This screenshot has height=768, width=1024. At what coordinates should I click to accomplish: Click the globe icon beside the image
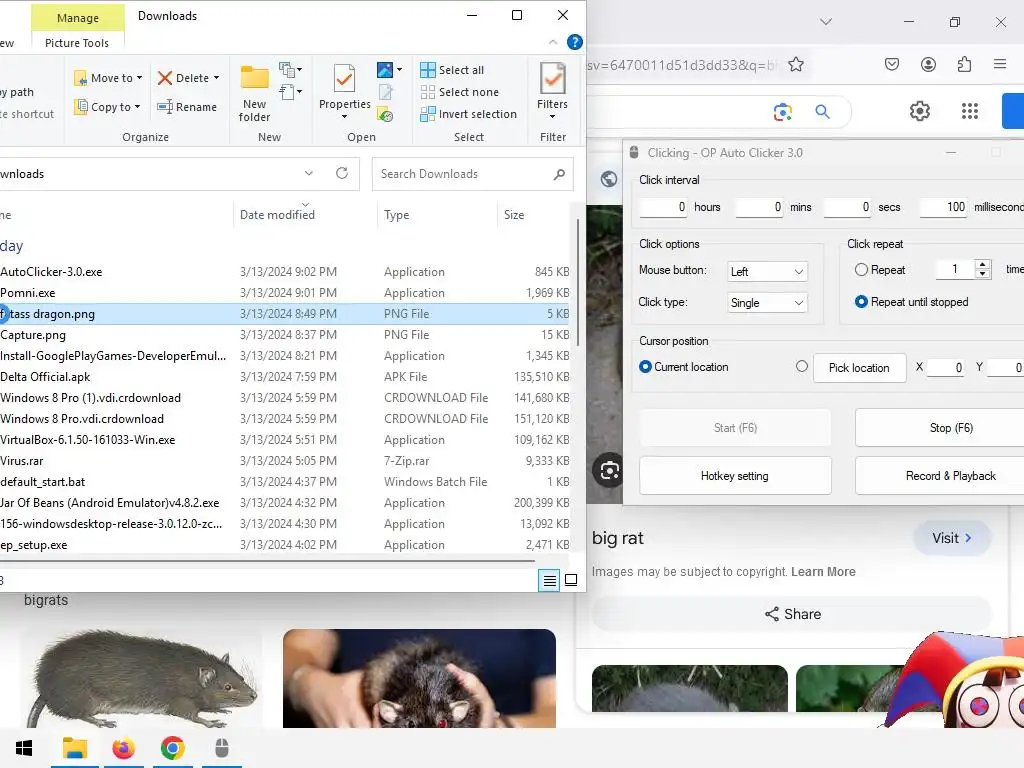tap(609, 179)
